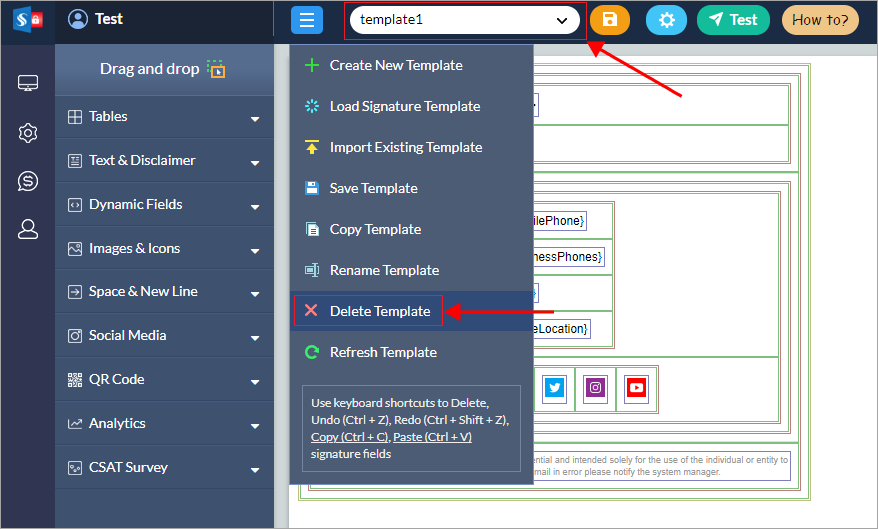Image resolution: width=878 pixels, height=529 pixels.
Task: Click the Twitter icon in signature
Action: pos(554,387)
